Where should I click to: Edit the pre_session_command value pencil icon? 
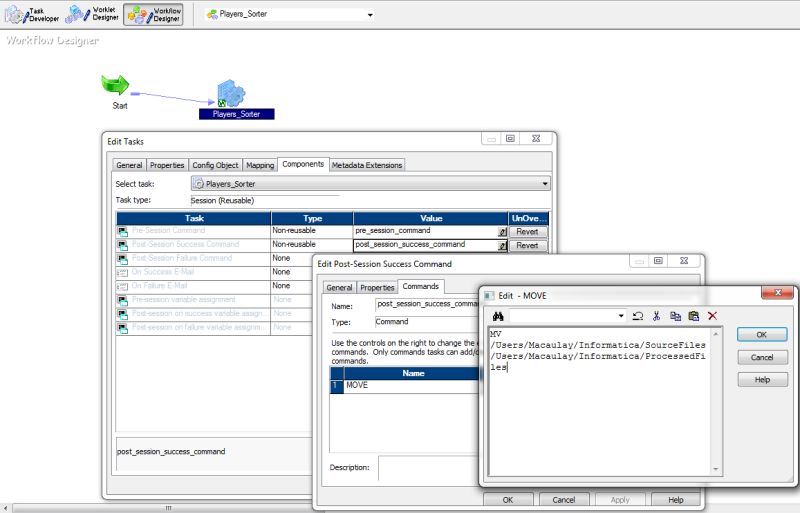point(502,232)
